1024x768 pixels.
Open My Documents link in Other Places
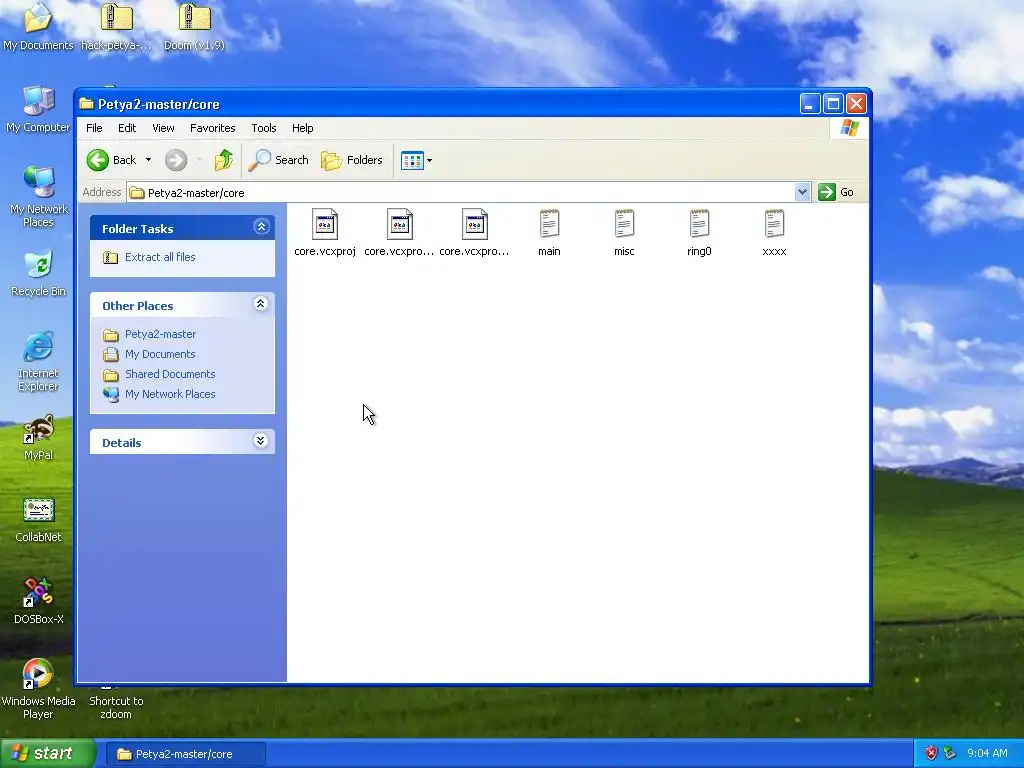coord(160,354)
